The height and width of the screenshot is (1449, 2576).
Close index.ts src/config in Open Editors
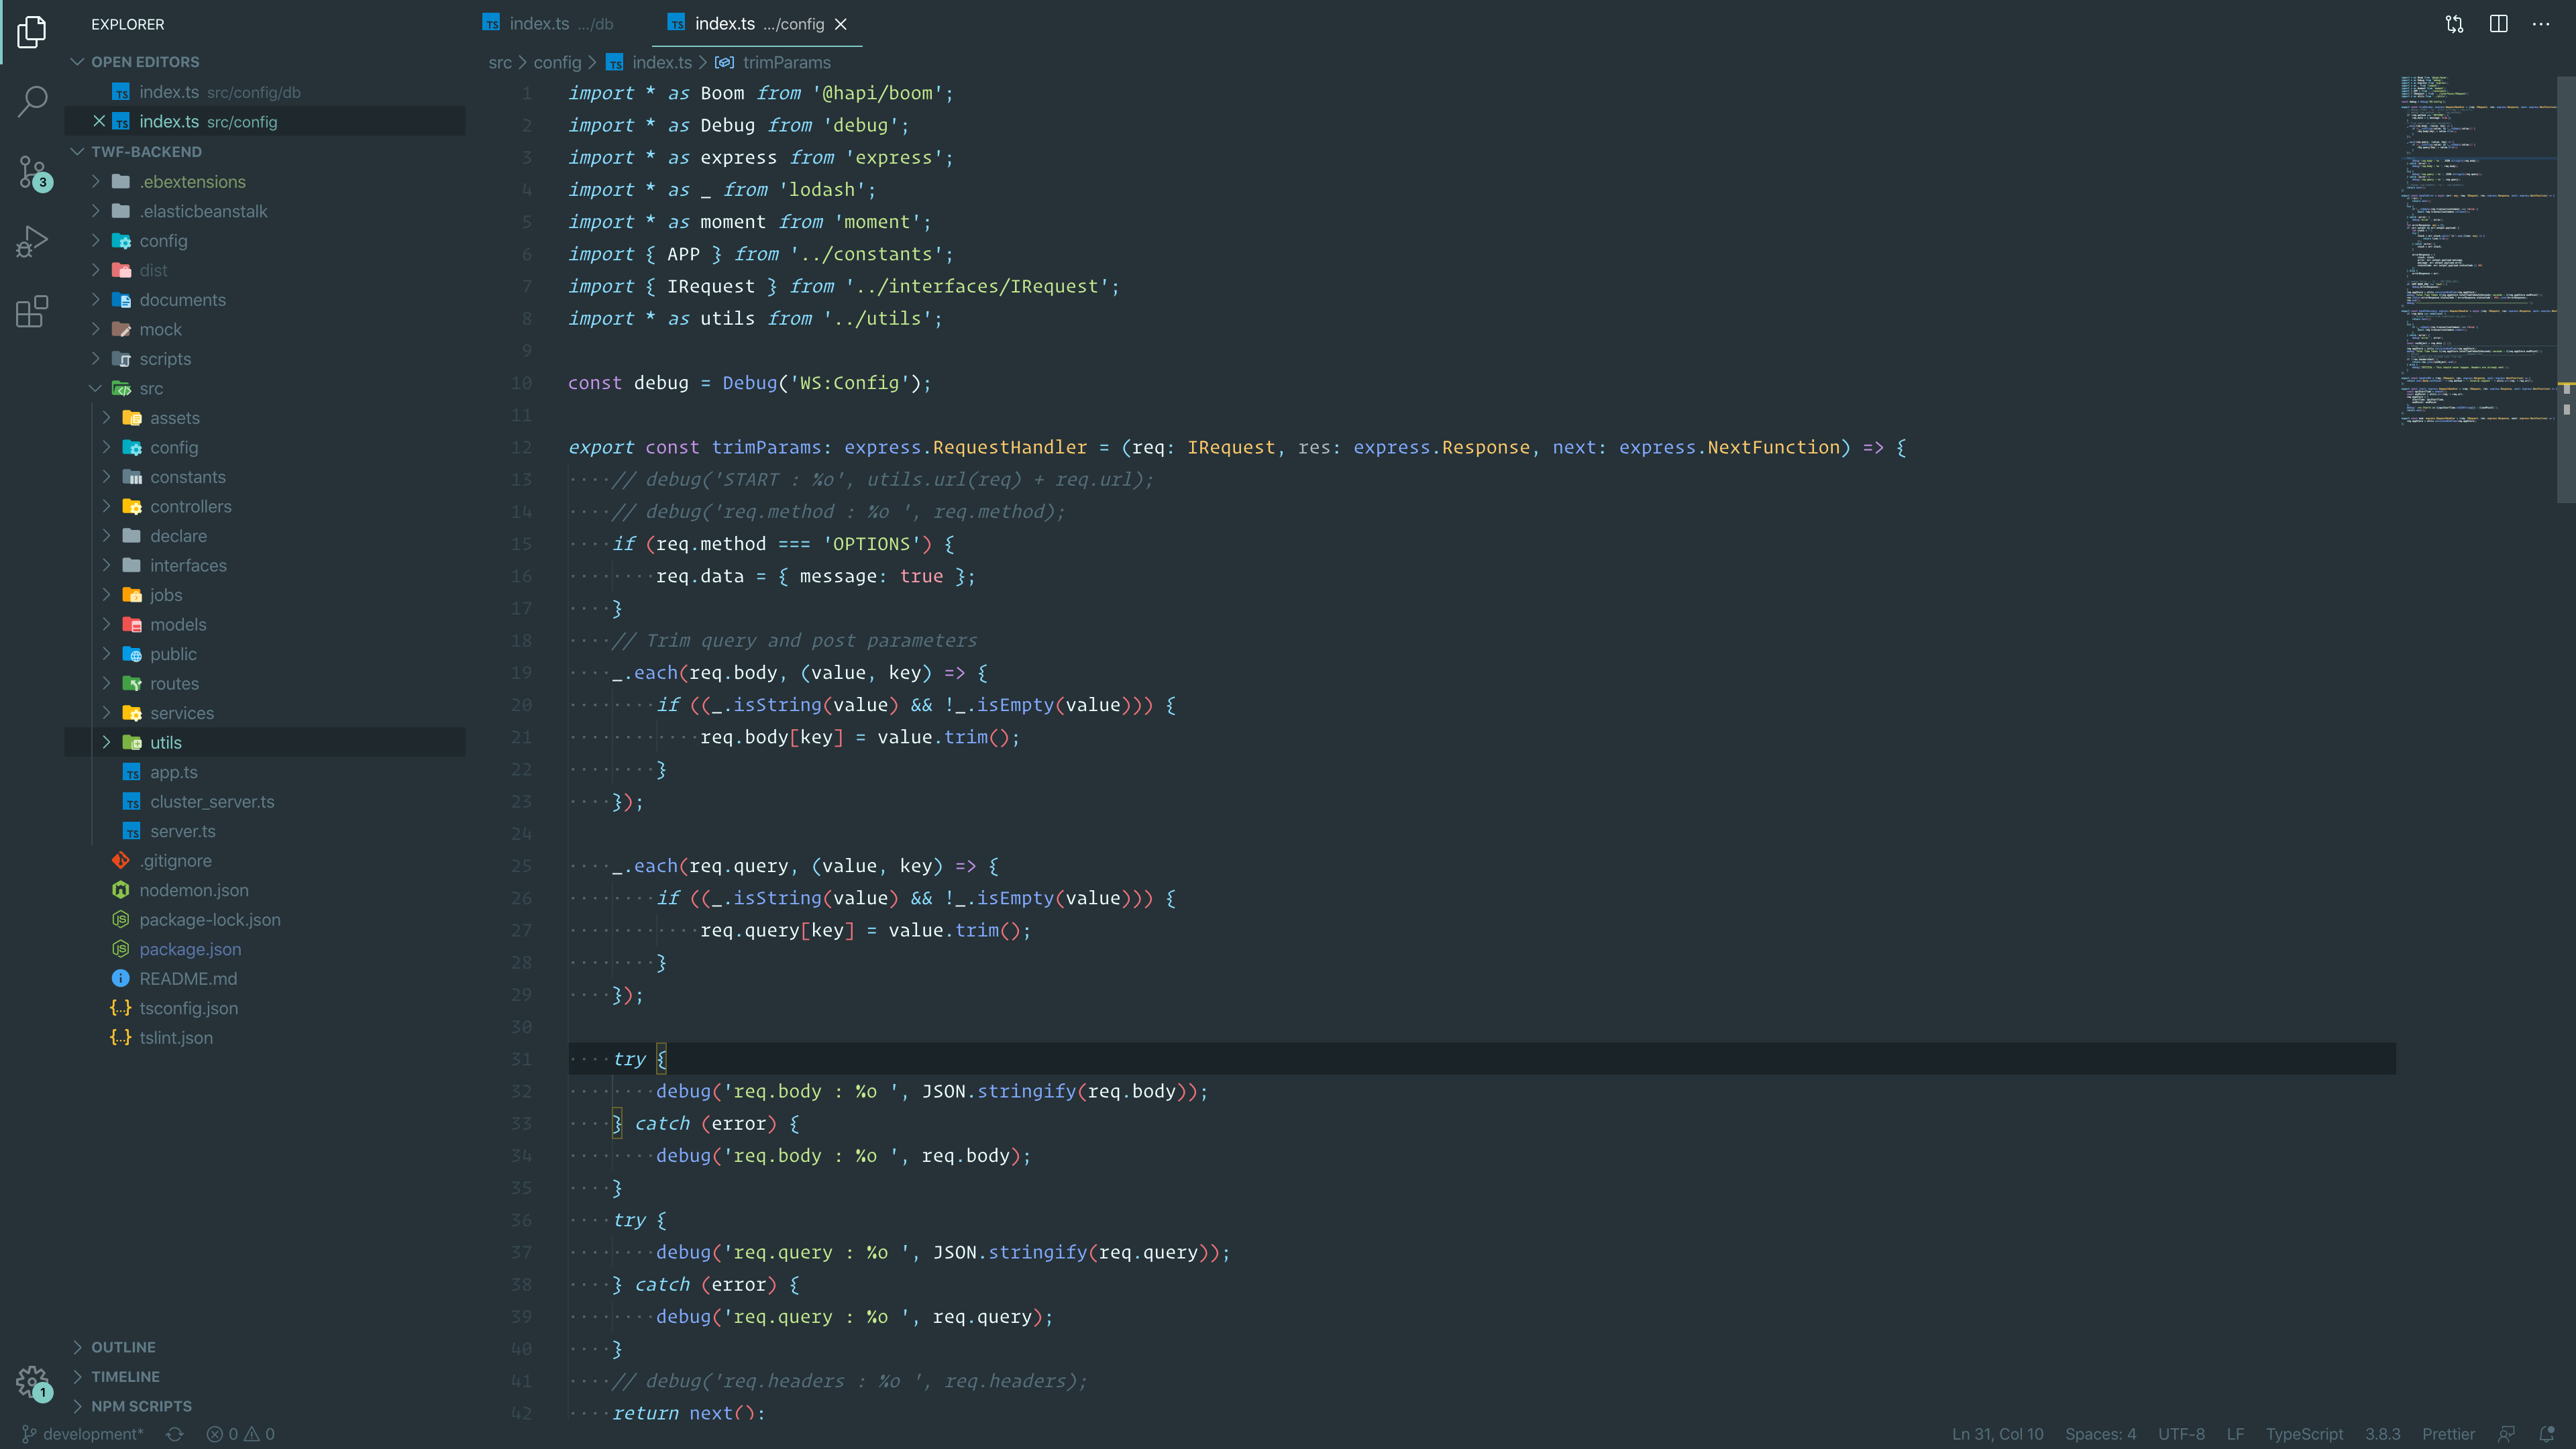(99, 121)
